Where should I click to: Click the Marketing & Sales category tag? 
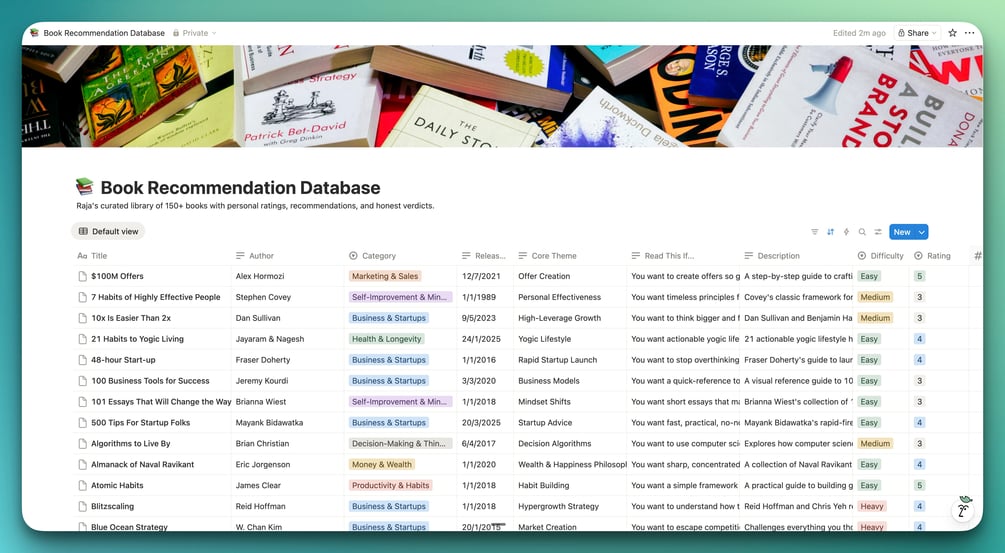(385, 276)
